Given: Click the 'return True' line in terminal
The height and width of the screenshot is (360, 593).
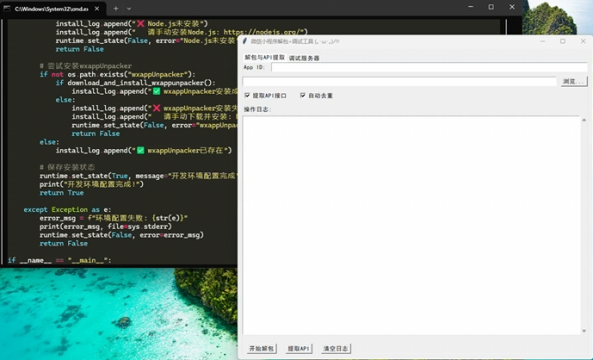Looking at the screenshot, I should (x=61, y=192).
